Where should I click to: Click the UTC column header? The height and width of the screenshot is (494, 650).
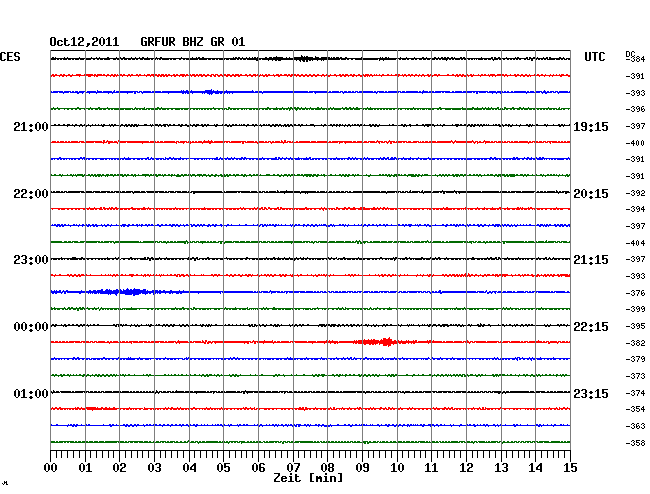click(594, 57)
